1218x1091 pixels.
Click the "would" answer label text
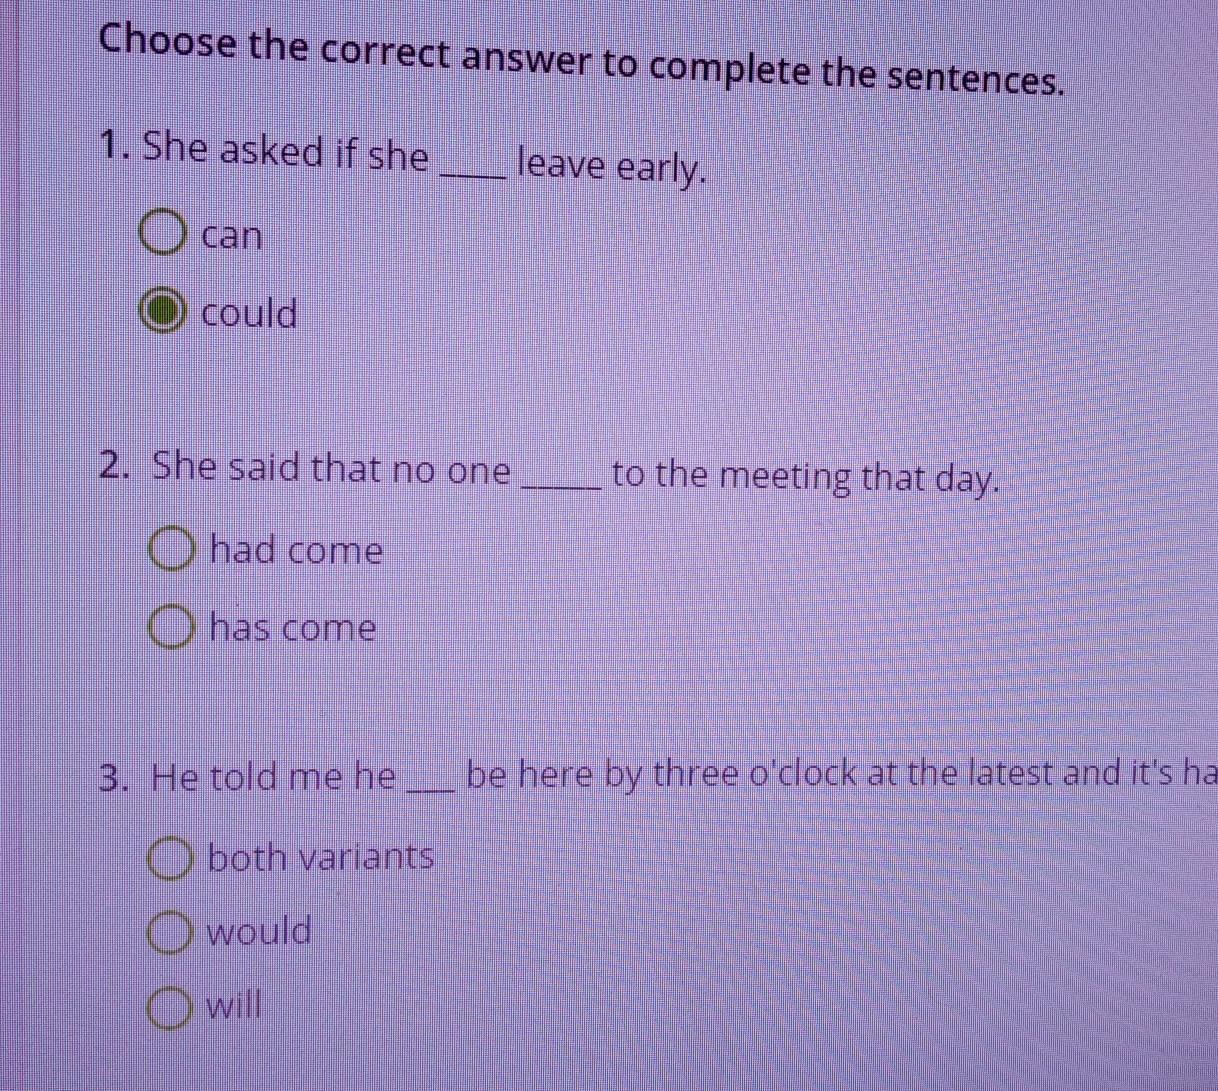[259, 932]
